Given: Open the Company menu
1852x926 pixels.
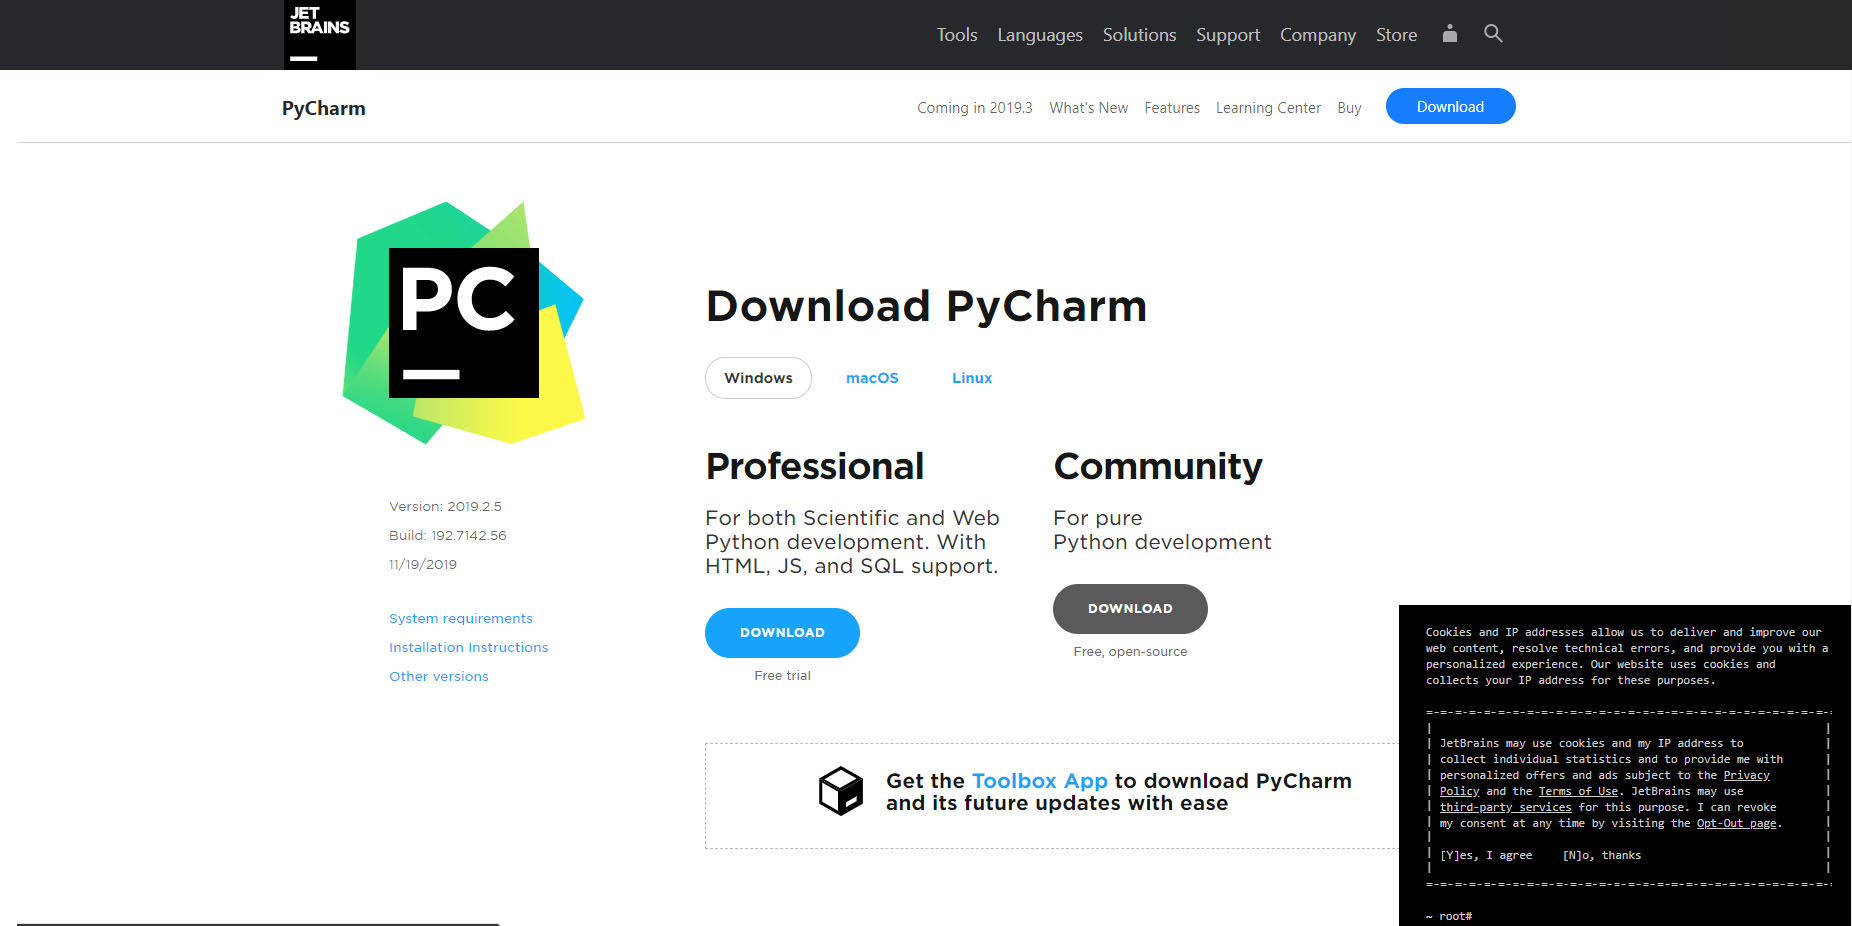Looking at the screenshot, I should coord(1318,35).
